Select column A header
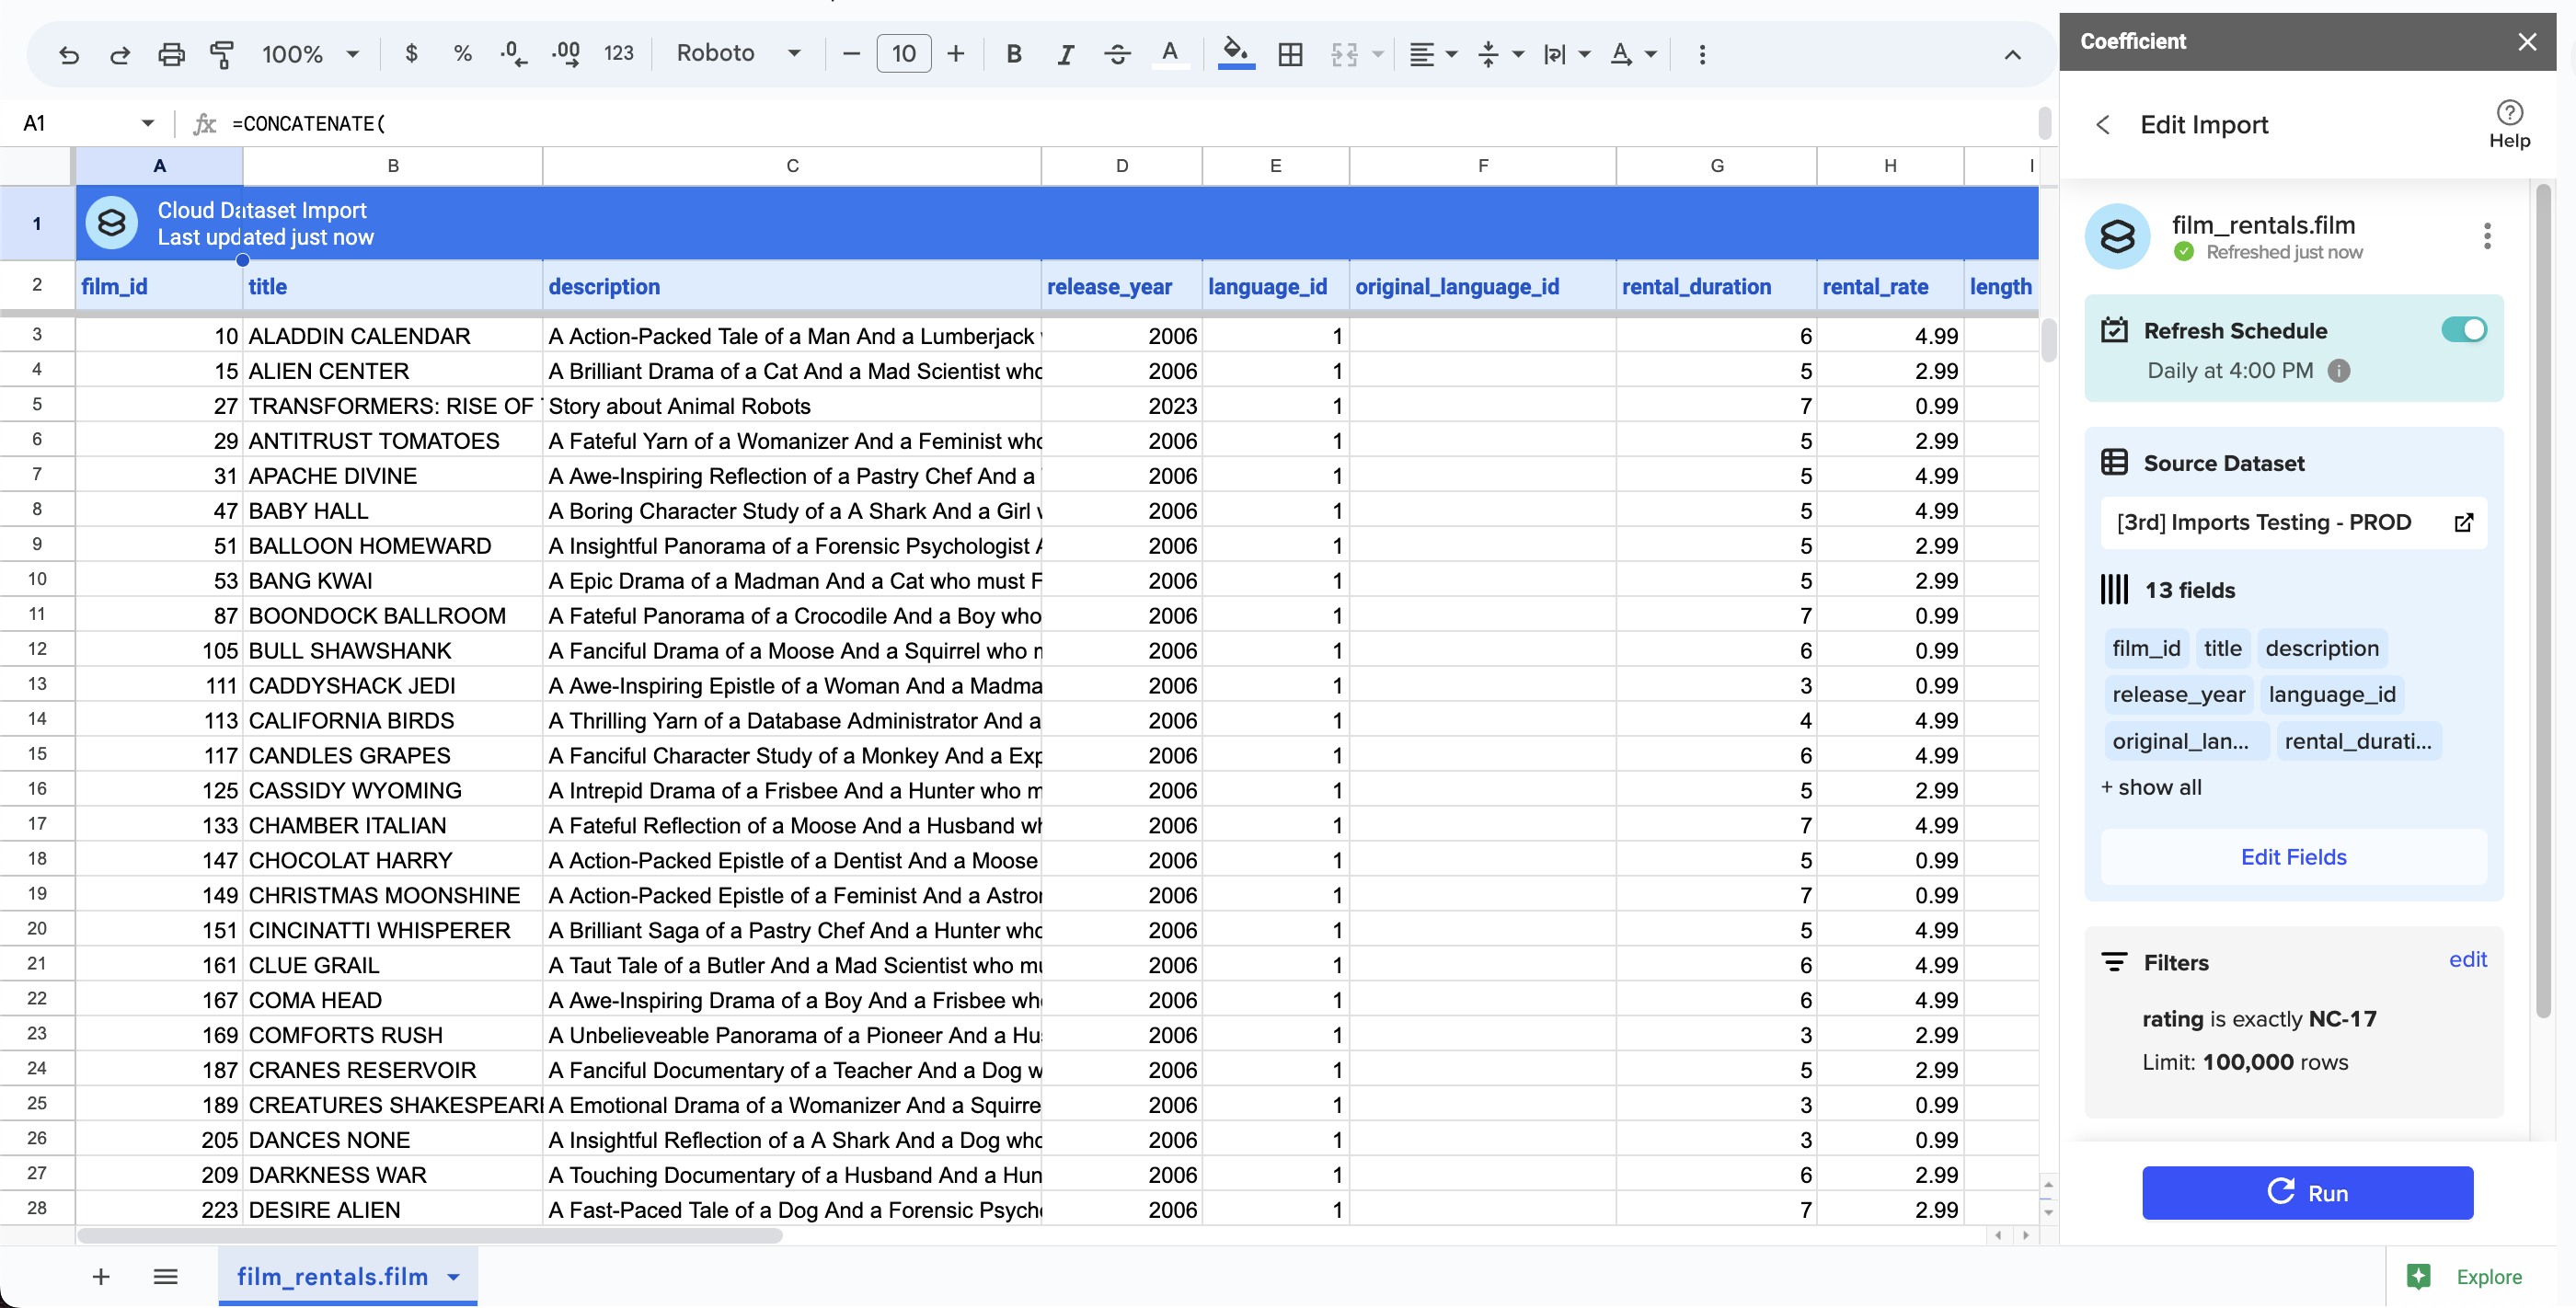This screenshot has height=1308, width=2576. [x=159, y=166]
